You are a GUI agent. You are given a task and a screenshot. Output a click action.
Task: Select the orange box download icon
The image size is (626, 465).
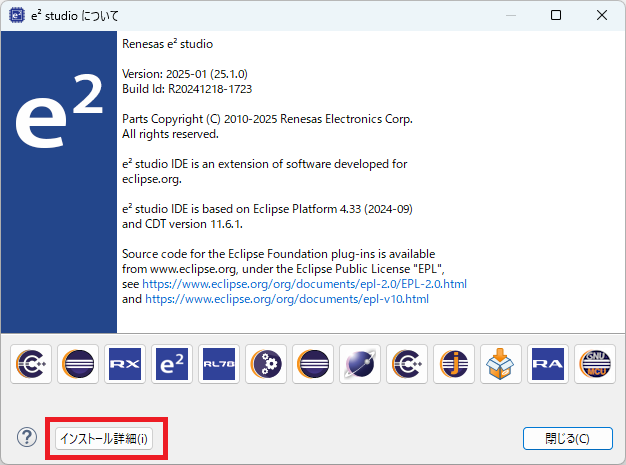[501, 364]
